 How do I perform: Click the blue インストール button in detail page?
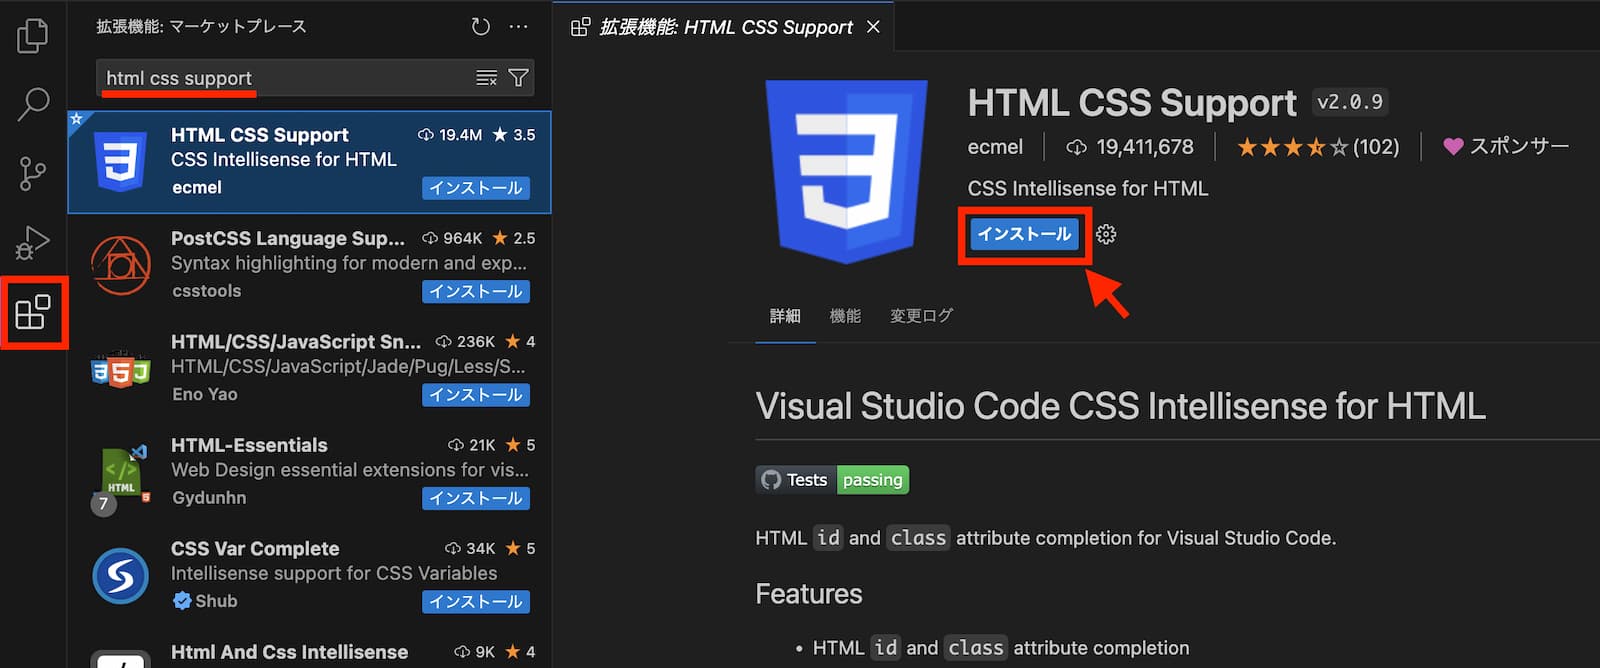point(1024,234)
